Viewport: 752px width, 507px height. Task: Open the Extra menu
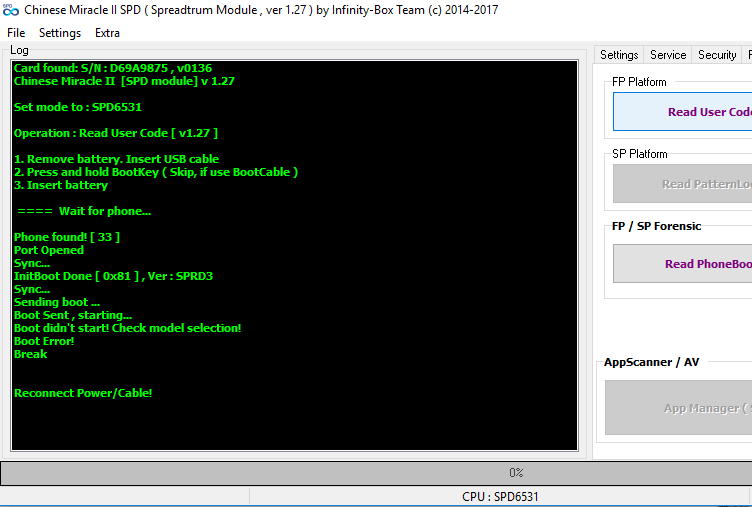click(107, 33)
